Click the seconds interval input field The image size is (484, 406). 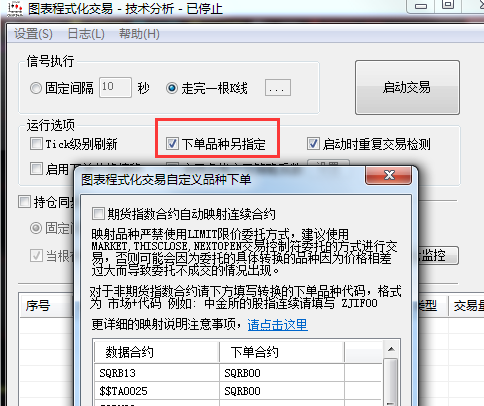pyautogui.click(x=115, y=88)
